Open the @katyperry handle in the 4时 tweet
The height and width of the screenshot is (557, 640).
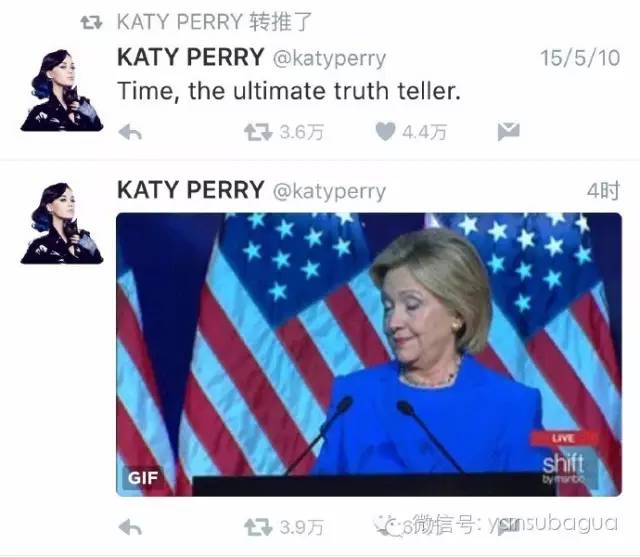tap(329, 191)
